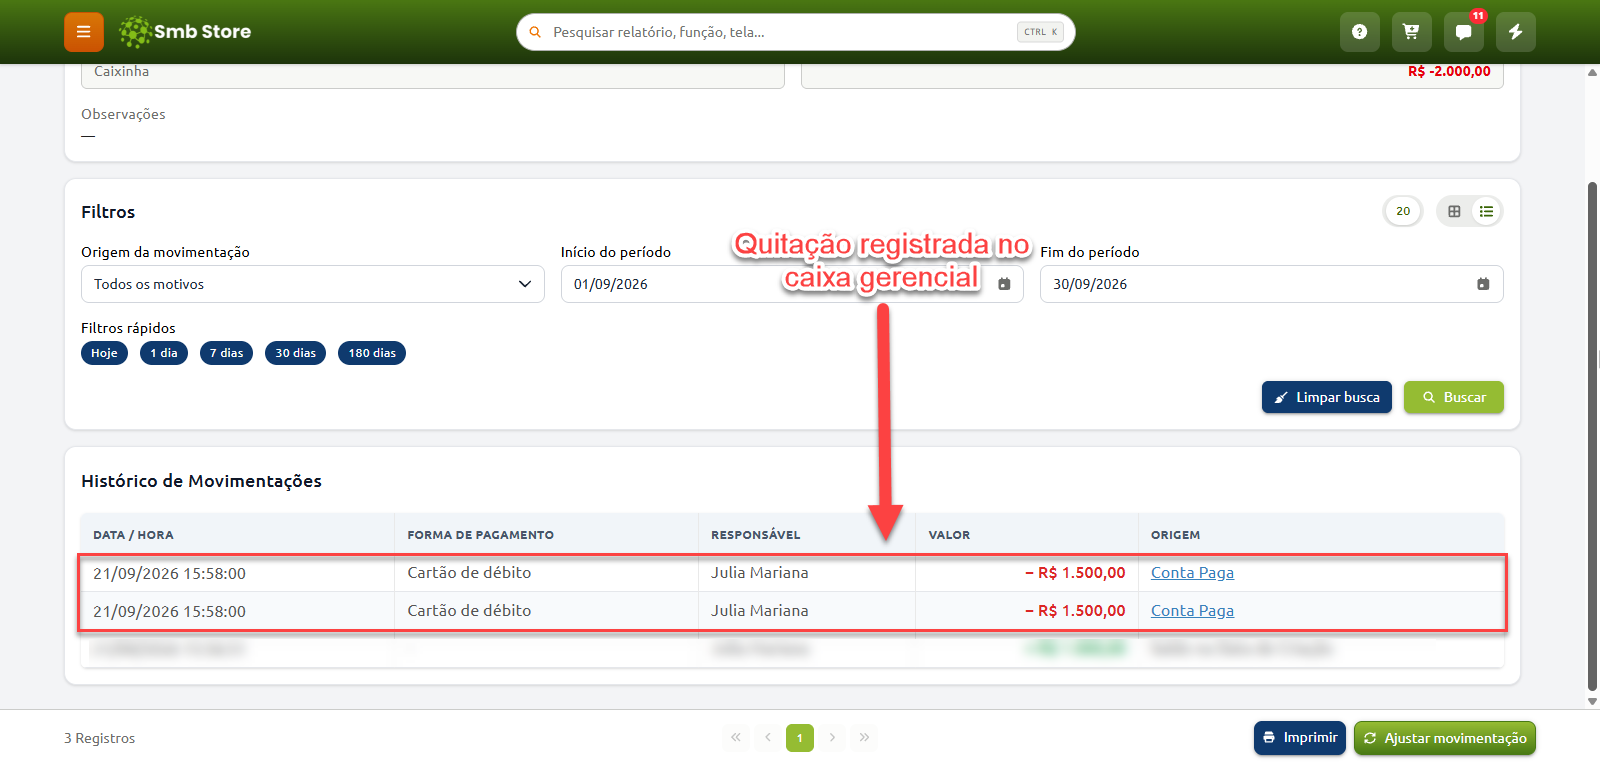Apply the 7 dias quick filter
The width and height of the screenshot is (1600, 765).
[x=227, y=353]
